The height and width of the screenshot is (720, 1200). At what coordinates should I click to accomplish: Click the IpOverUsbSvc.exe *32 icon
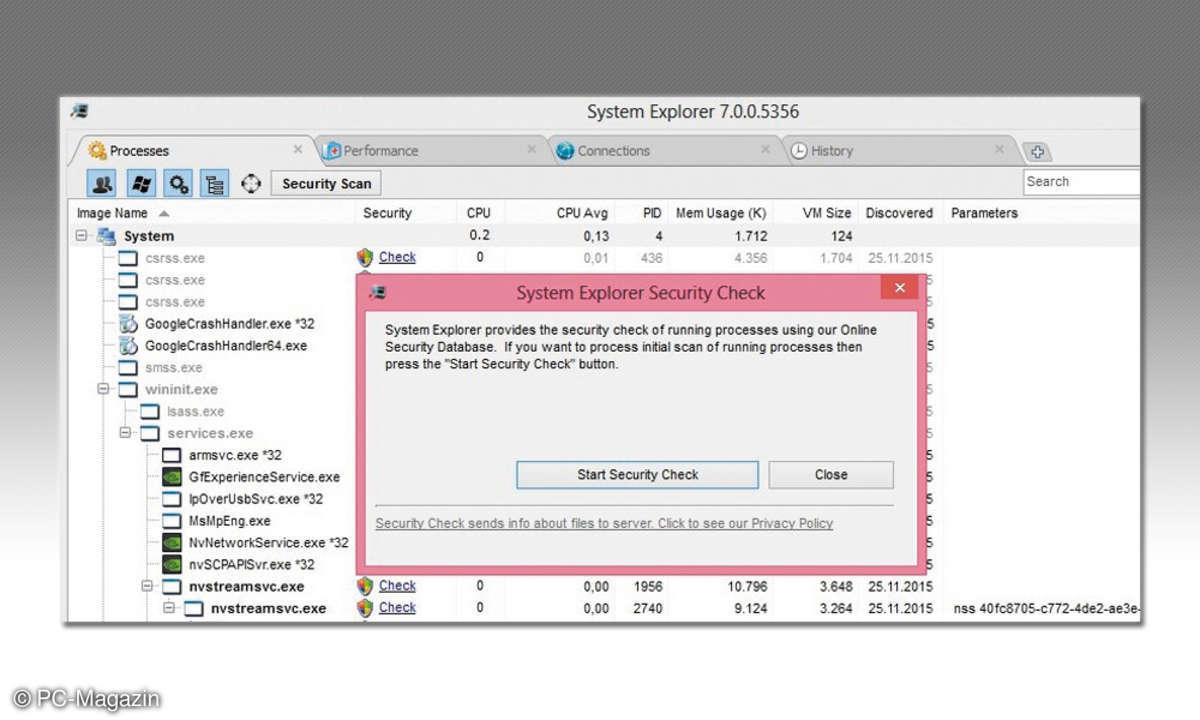pos(172,499)
